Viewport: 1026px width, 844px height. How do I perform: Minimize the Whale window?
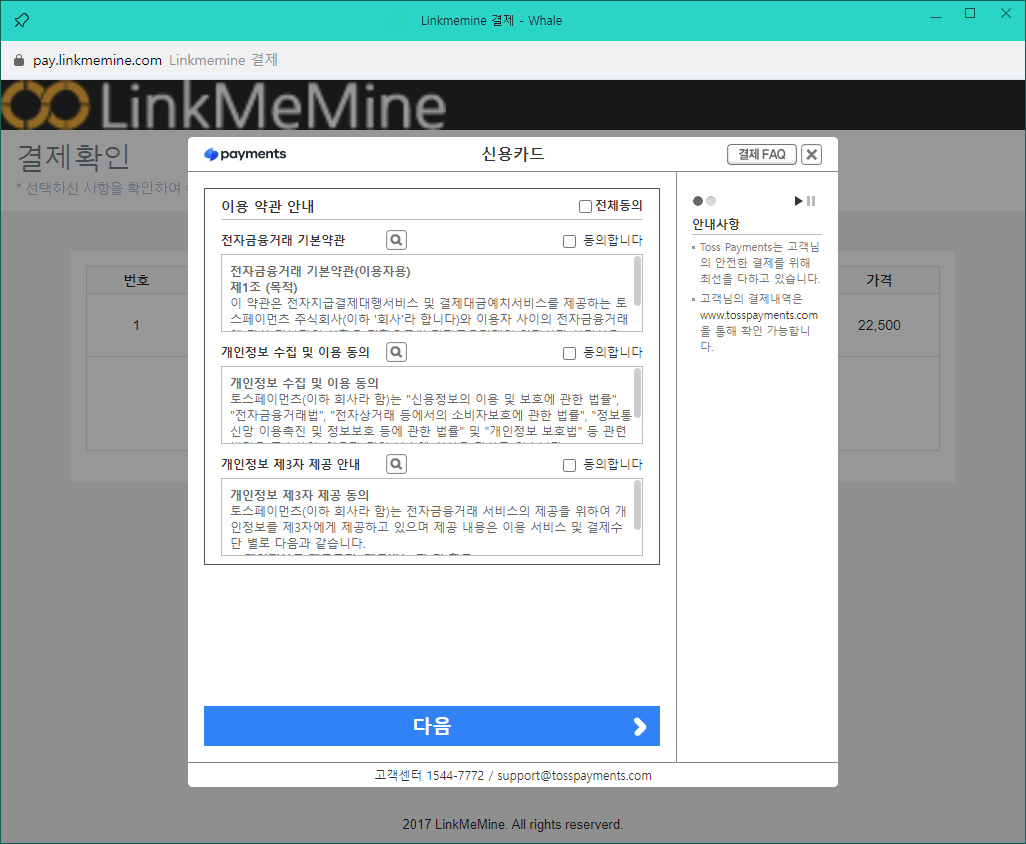(936, 16)
